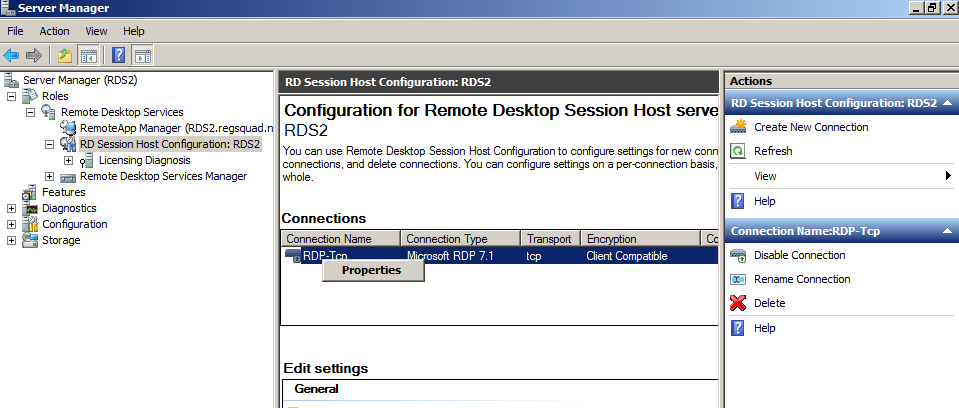Click the green Refresh icon in Actions
The image size is (959, 408).
tap(739, 151)
